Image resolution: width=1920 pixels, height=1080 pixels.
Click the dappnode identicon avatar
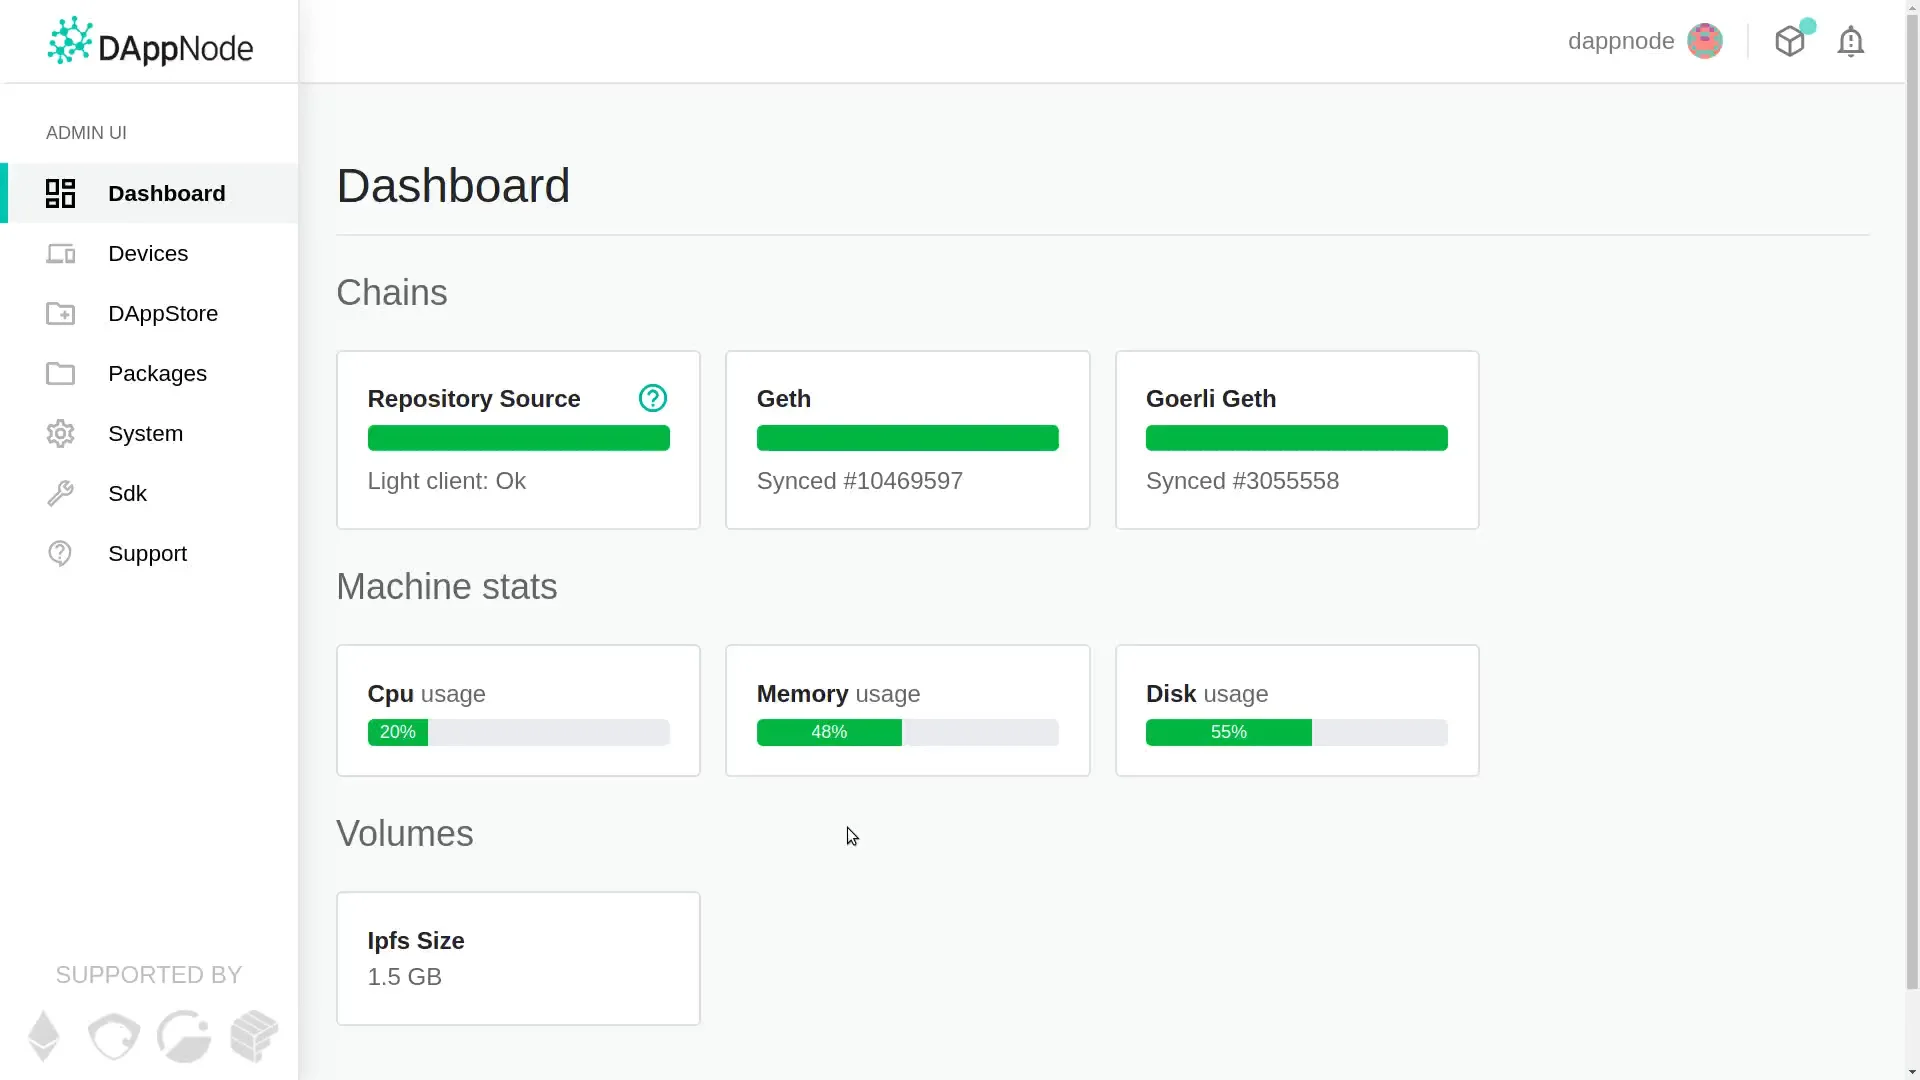[x=1706, y=41]
